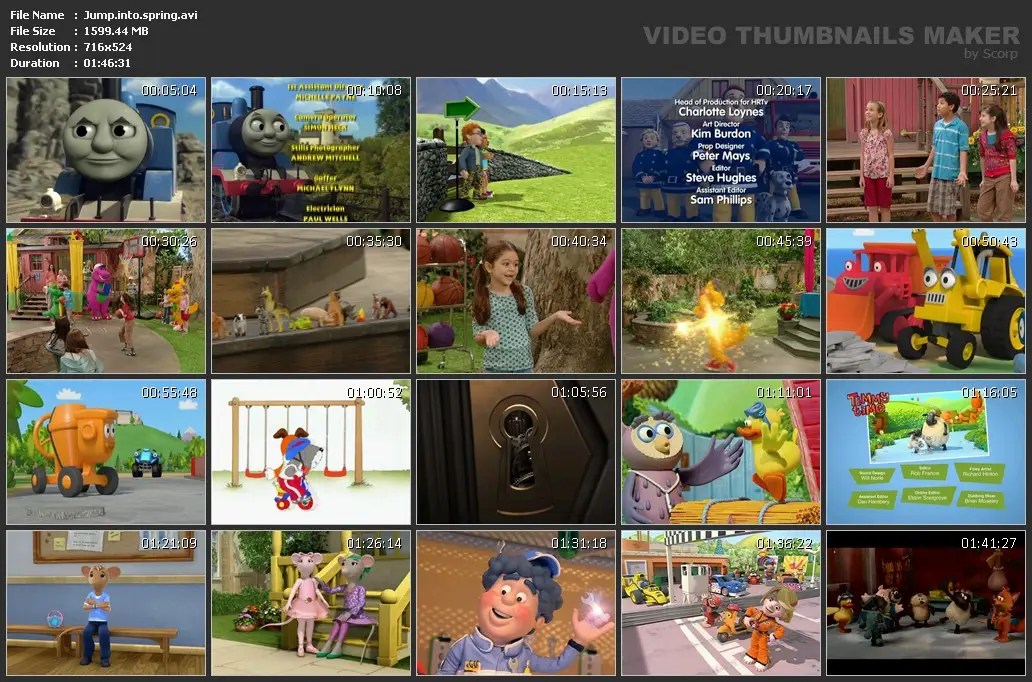This screenshot has height=682, width=1032.
Task: Open the Timmy Time frame at 01:16:05
Action: click(x=926, y=452)
